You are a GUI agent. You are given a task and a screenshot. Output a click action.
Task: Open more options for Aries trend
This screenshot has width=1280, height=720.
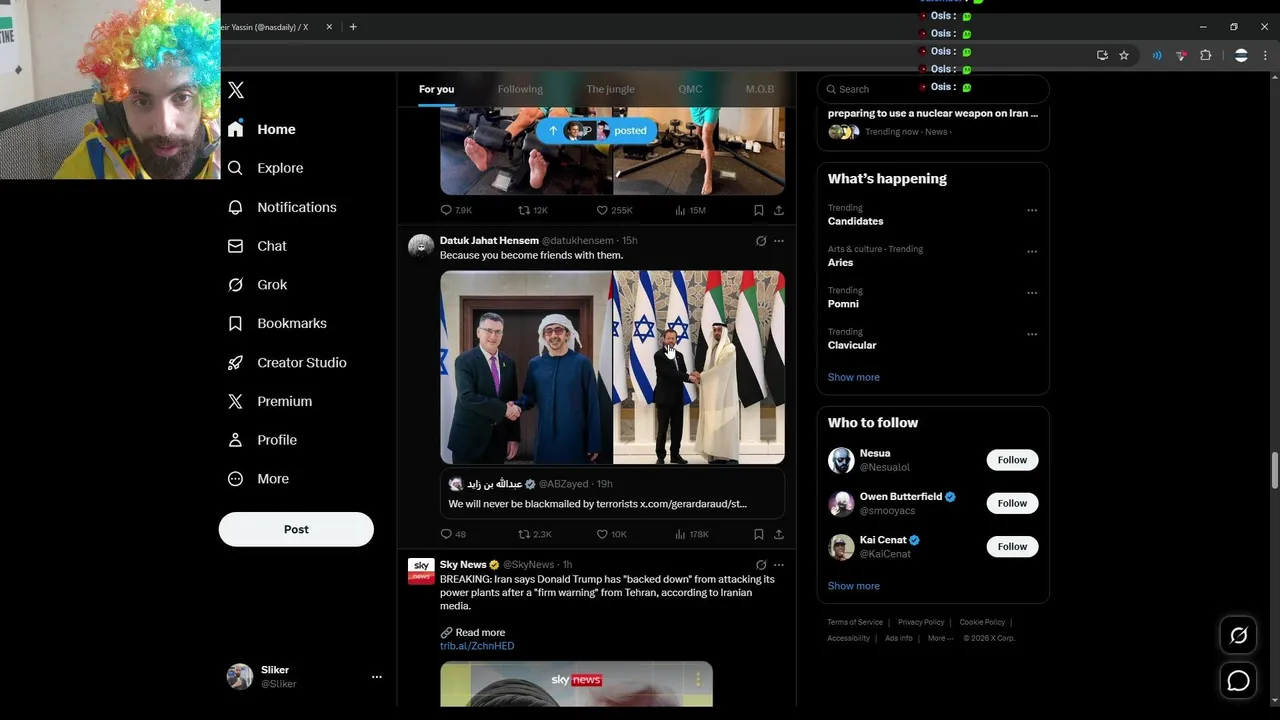tap(1032, 251)
